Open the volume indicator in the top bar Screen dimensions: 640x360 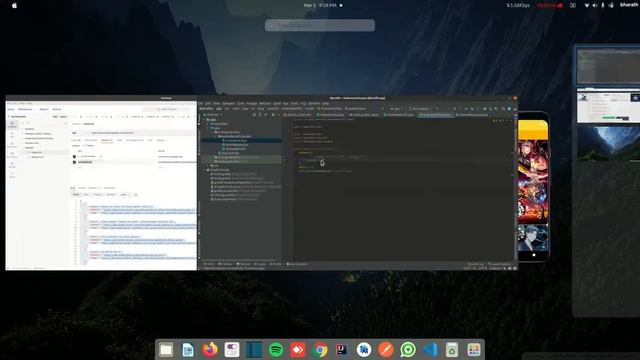point(595,5)
